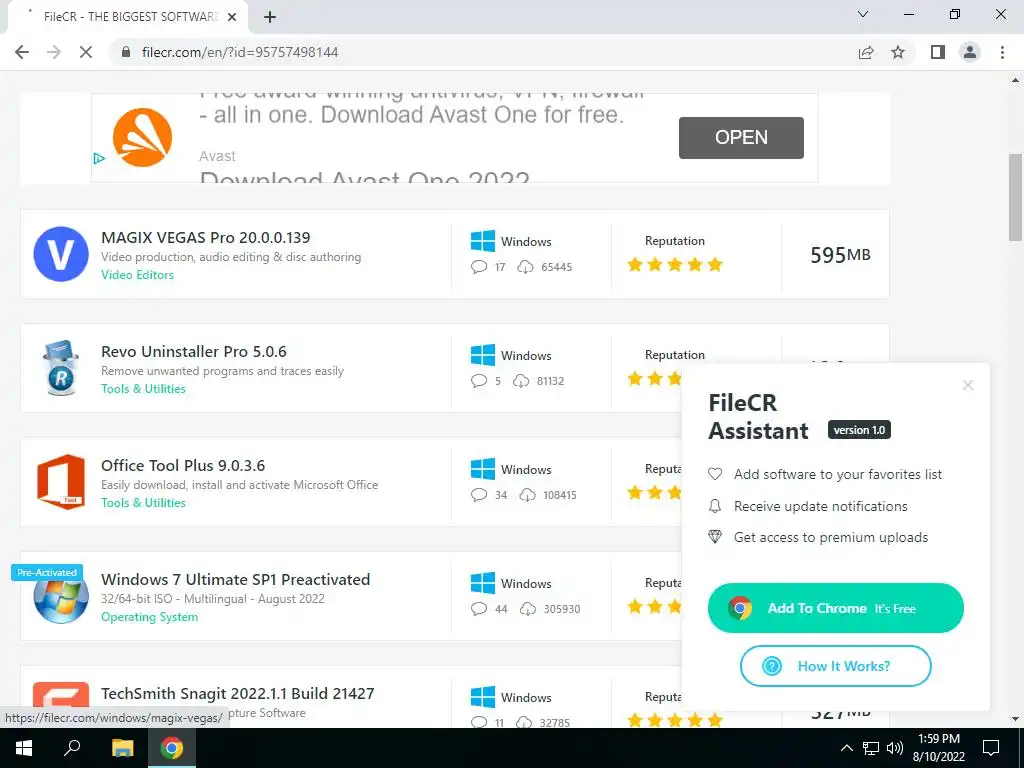Image resolution: width=1024 pixels, height=768 pixels.
Task: Click the Windows logo in MAGIX VEGAS row
Action: click(483, 241)
